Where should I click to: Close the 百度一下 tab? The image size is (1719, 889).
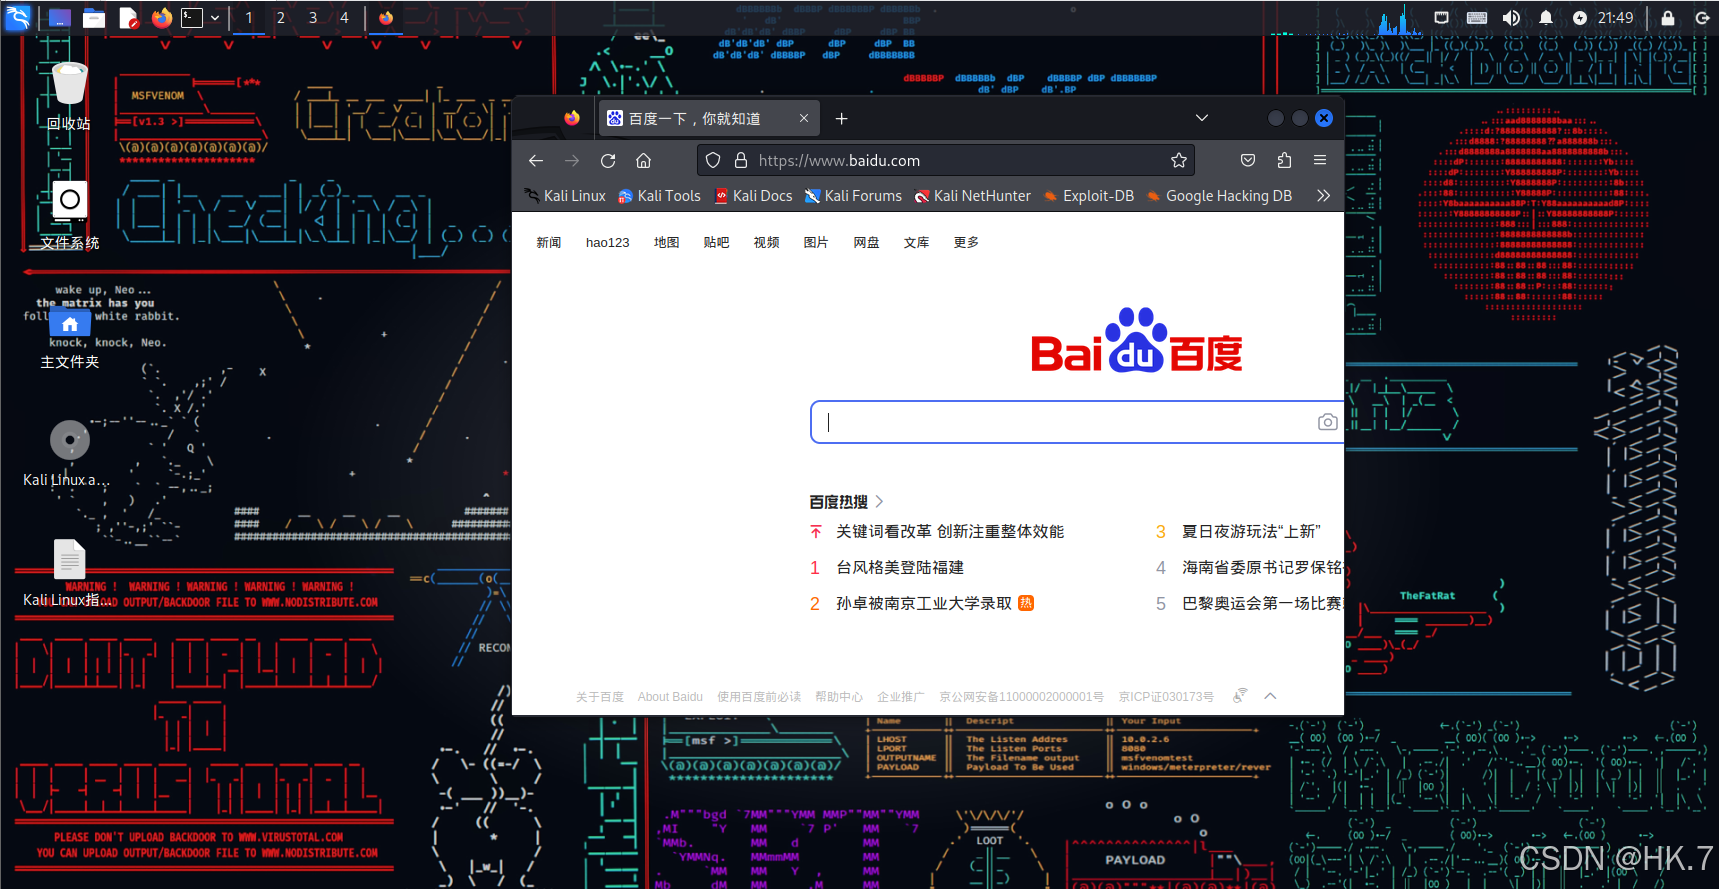click(x=804, y=118)
